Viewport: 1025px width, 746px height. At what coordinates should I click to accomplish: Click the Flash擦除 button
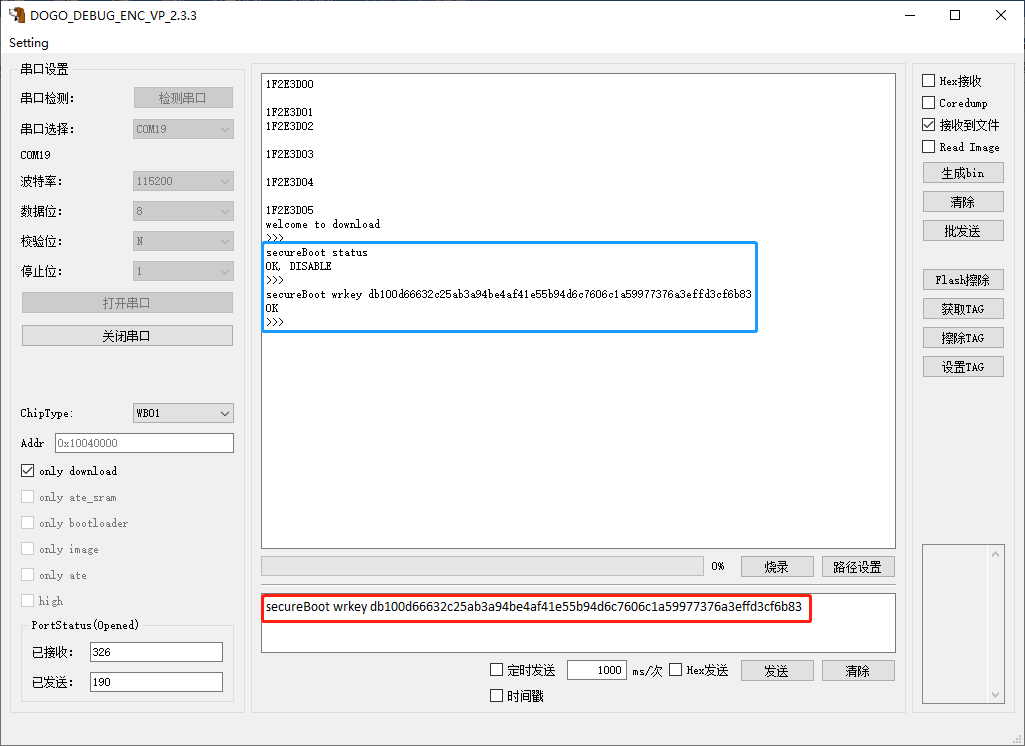click(x=963, y=280)
